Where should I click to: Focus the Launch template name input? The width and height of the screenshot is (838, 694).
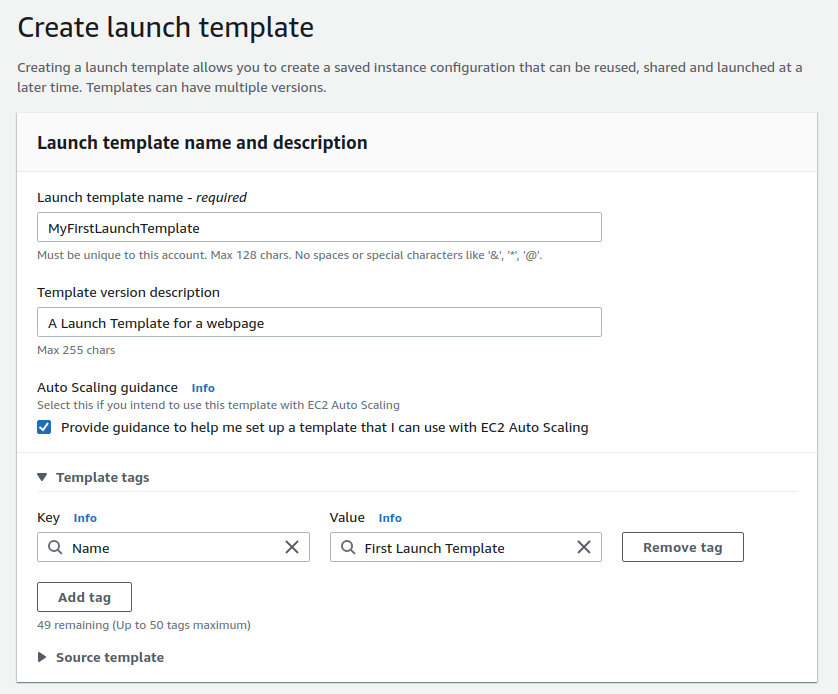[x=319, y=227]
